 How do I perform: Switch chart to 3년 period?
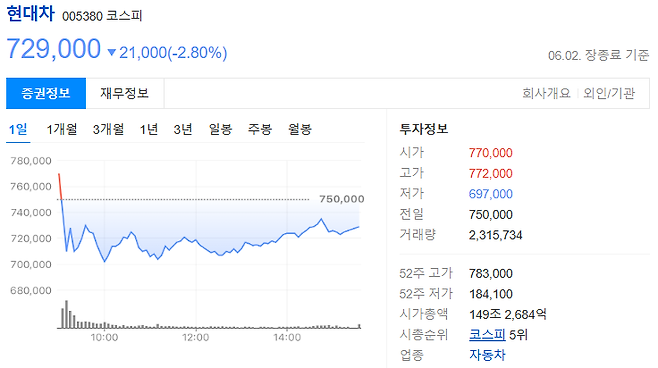183,129
